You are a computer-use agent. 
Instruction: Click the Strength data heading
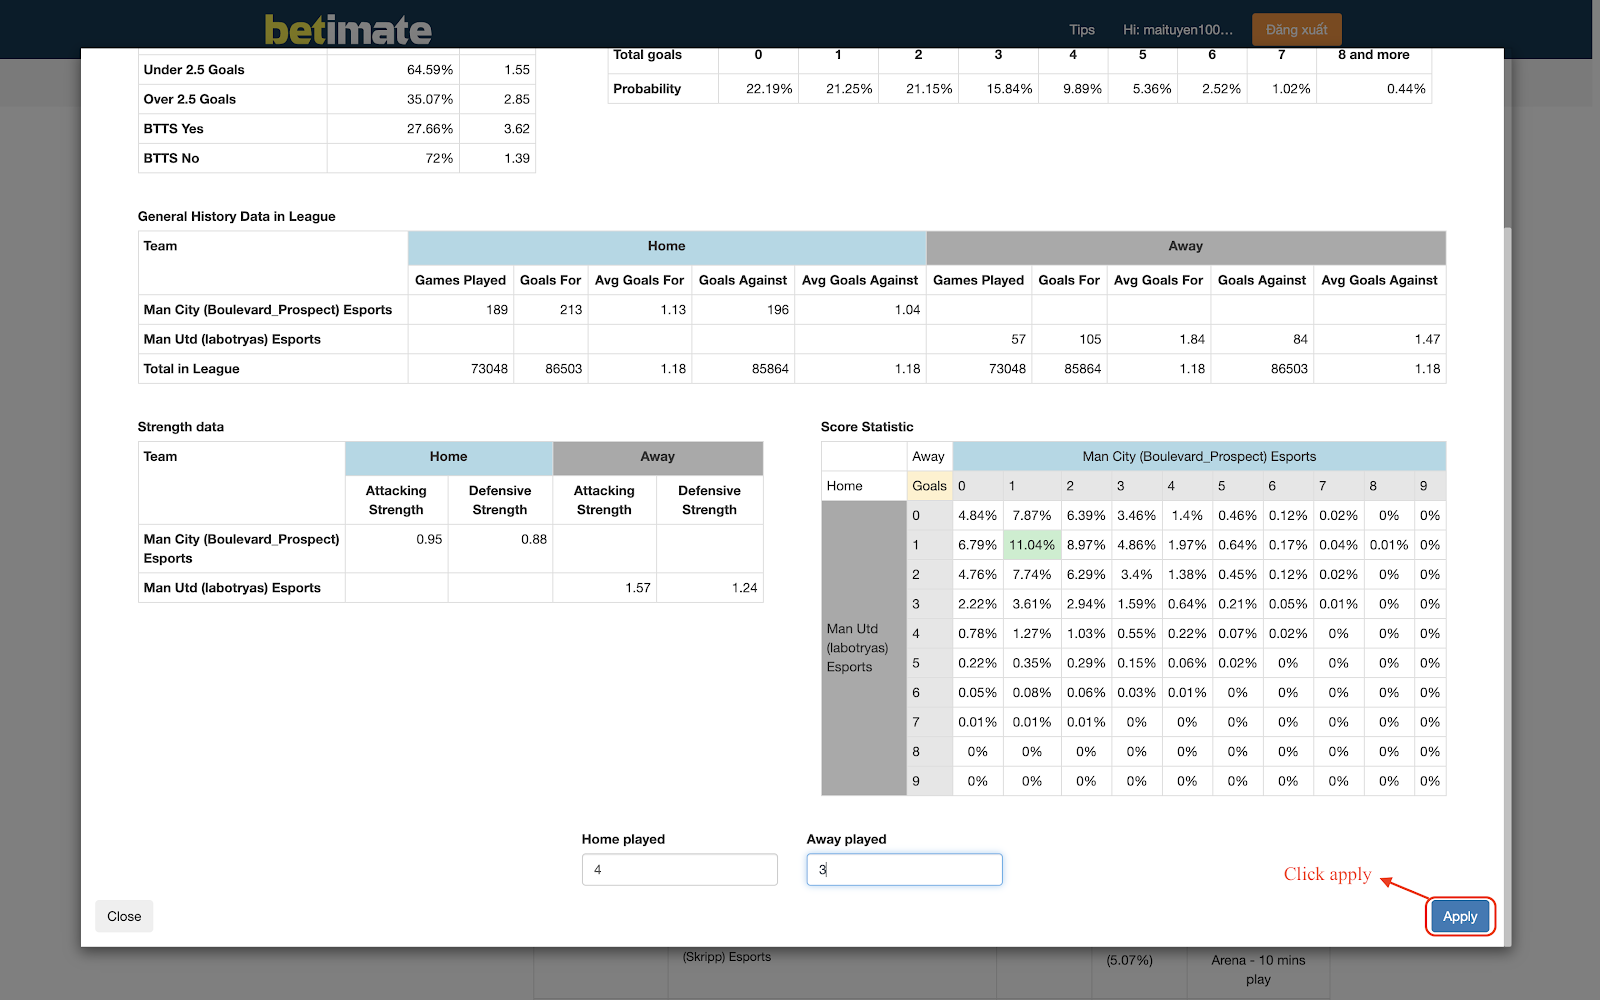tap(181, 427)
